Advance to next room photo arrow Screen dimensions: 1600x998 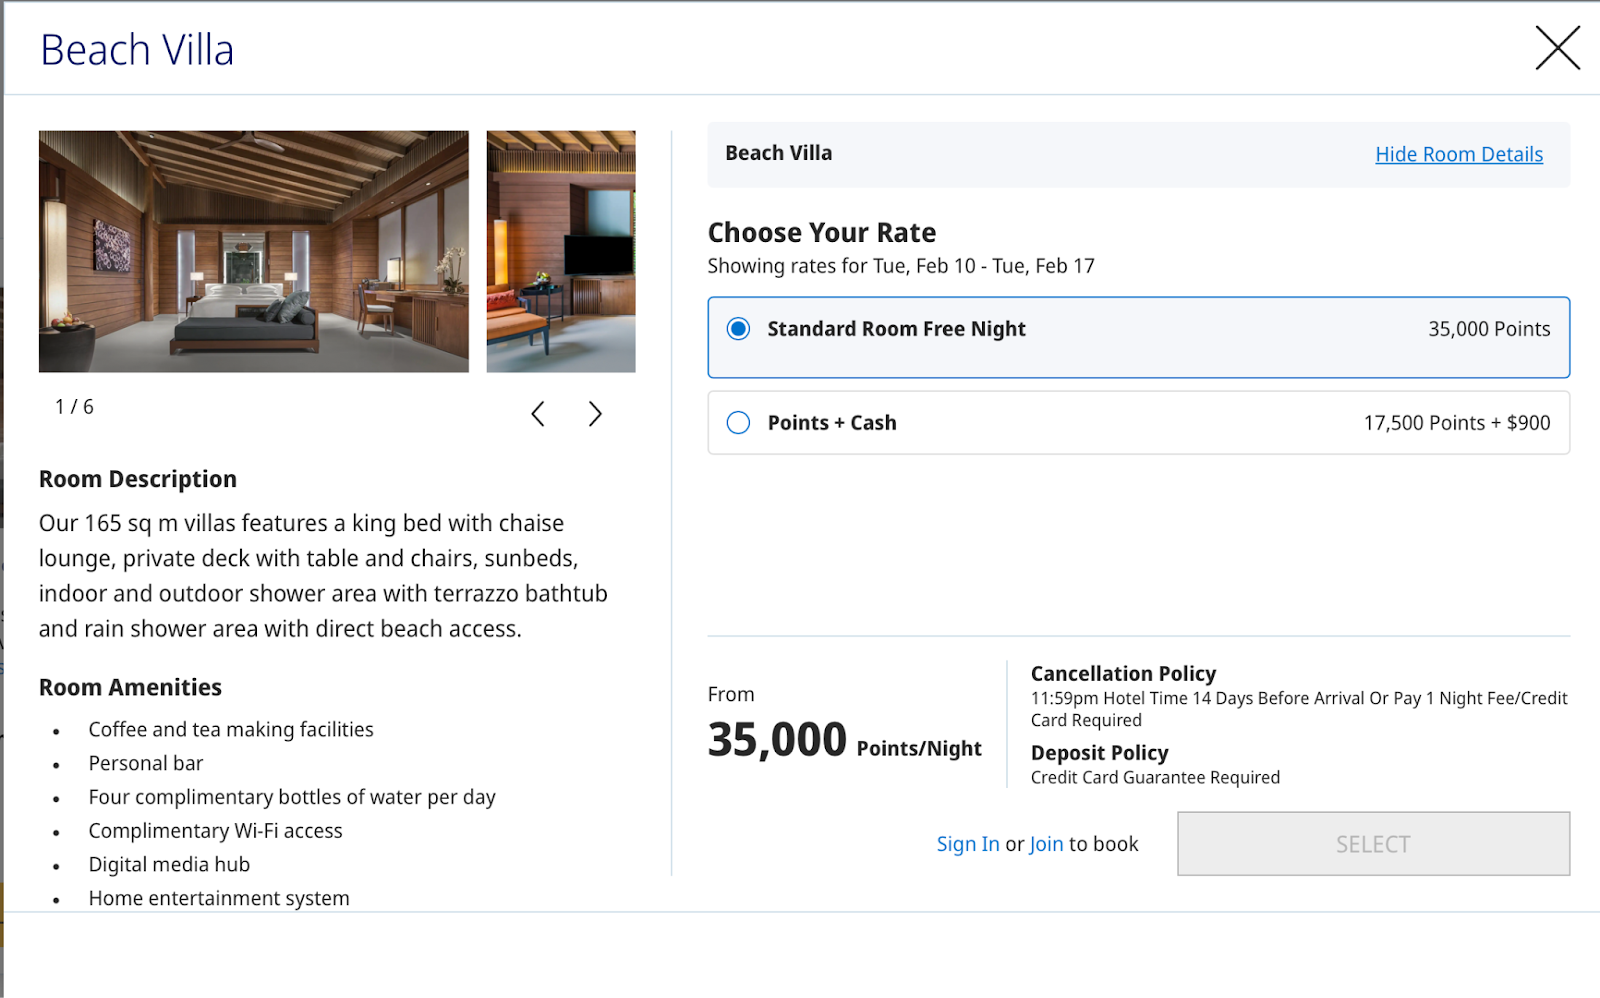coord(595,414)
